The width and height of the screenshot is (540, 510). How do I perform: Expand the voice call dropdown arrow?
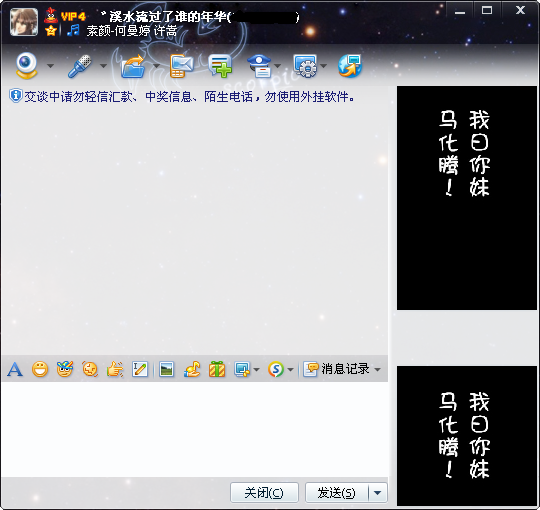click(x=103, y=65)
